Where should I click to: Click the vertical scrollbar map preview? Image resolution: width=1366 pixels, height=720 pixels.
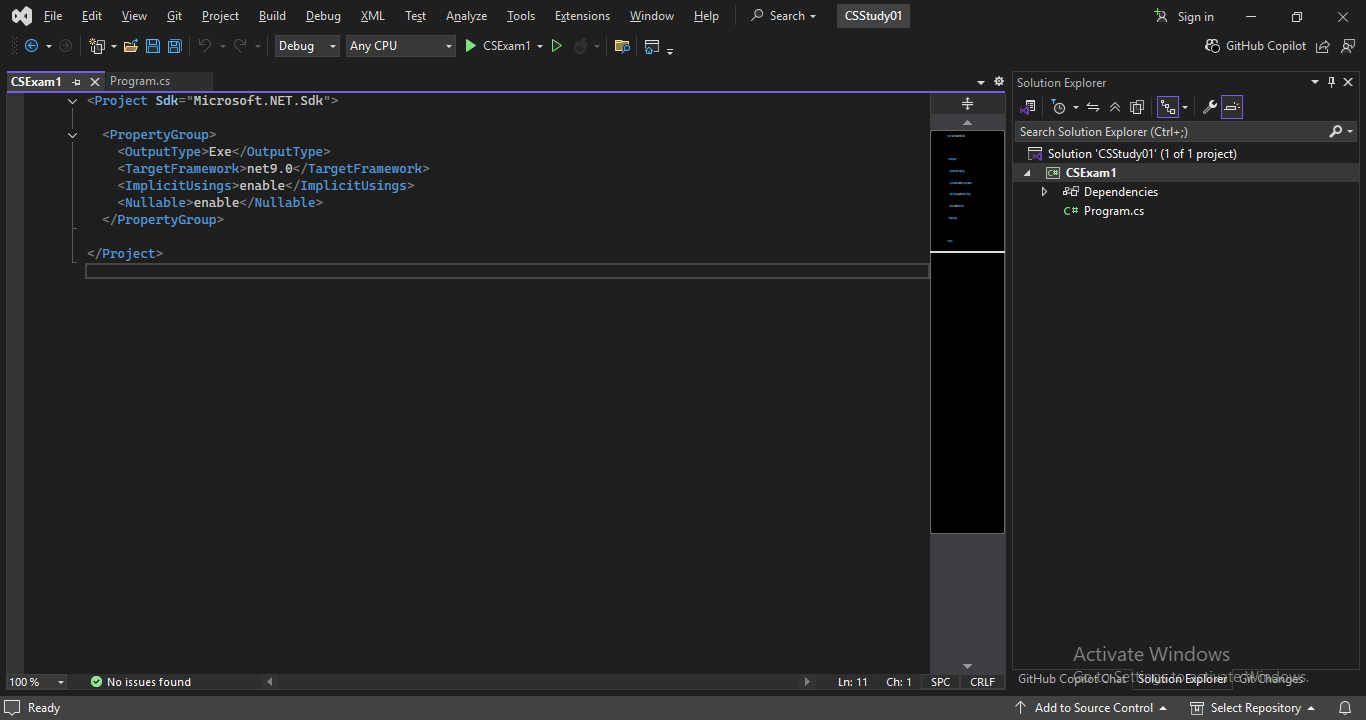coord(967,331)
